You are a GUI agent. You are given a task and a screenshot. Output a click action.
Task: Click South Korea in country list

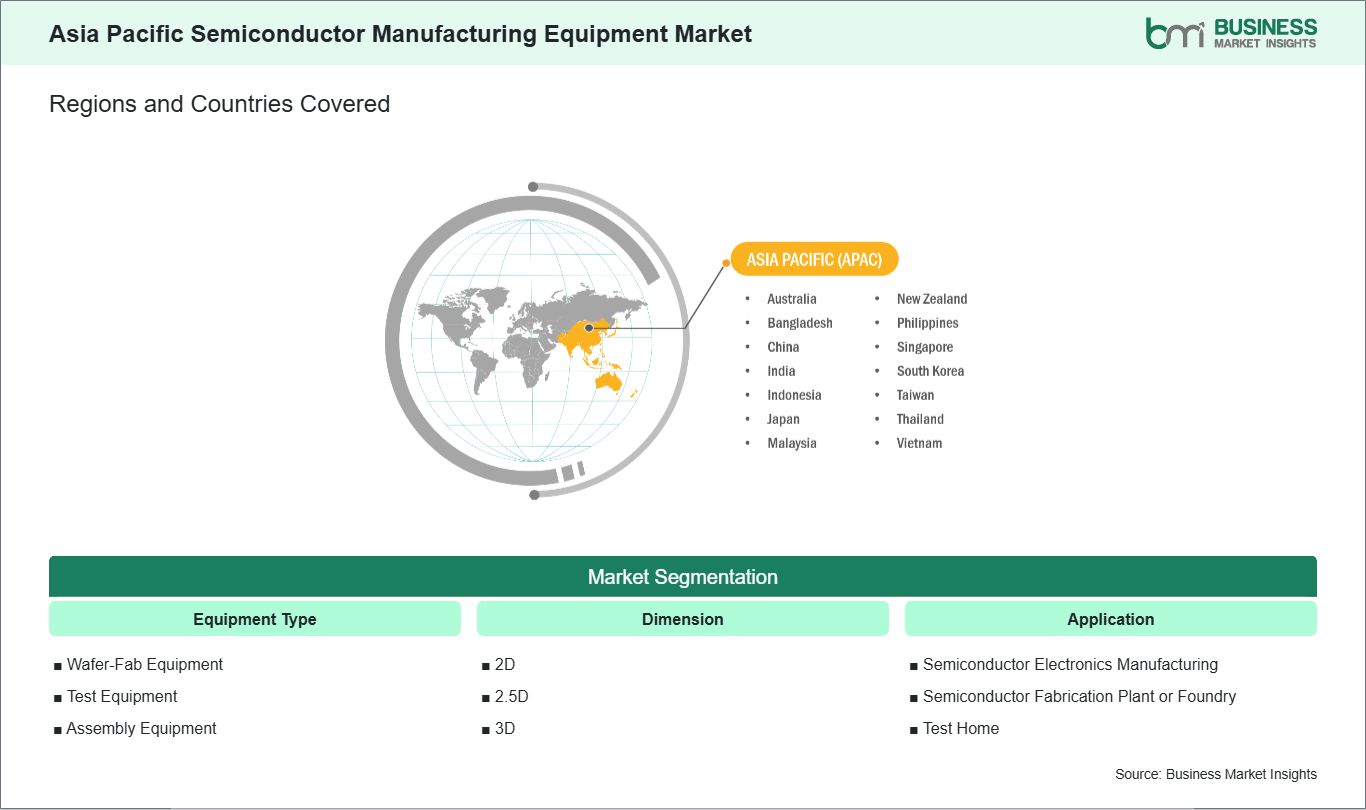click(x=930, y=371)
